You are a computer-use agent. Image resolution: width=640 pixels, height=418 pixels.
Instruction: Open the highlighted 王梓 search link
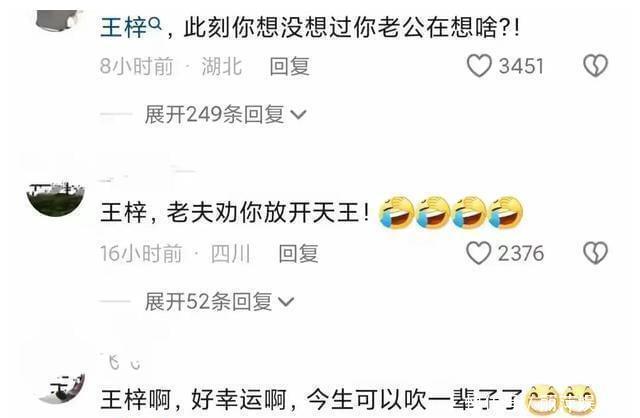[x=123, y=28]
